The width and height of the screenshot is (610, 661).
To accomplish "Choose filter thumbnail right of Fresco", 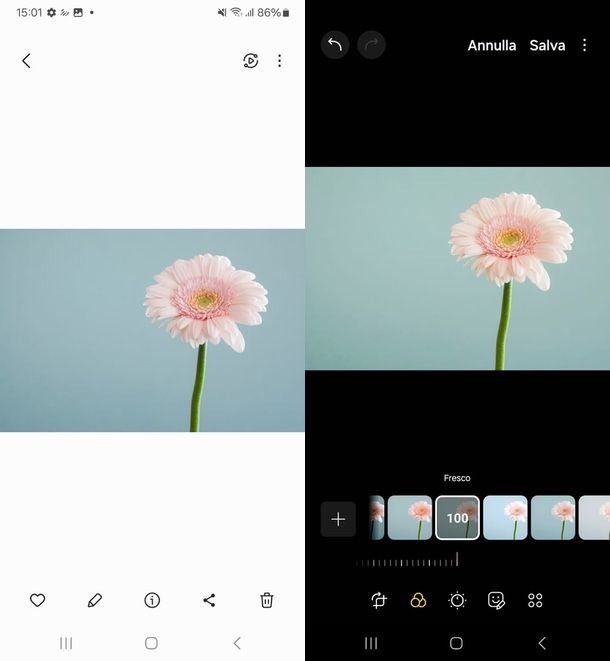I will pyautogui.click(x=505, y=518).
